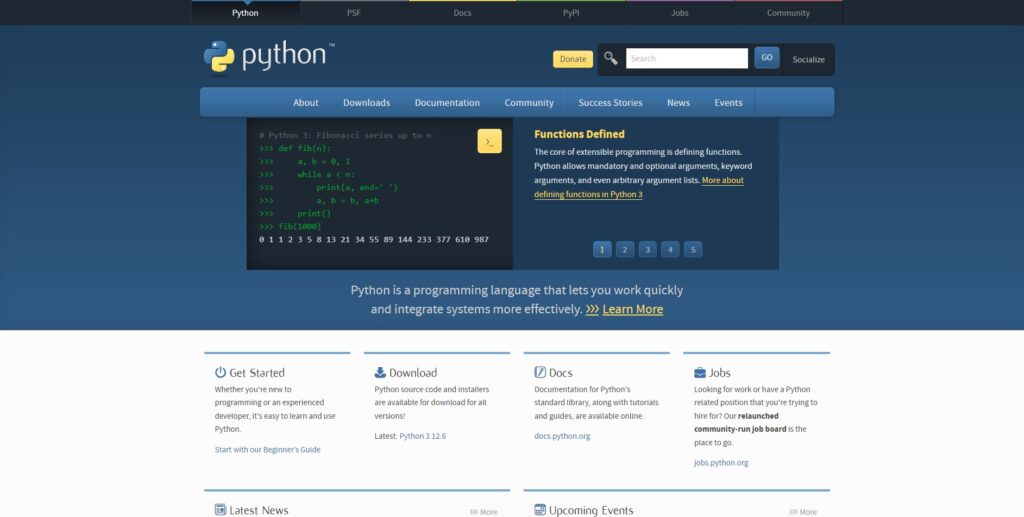Click the relaunched community-run job board text

(740, 422)
